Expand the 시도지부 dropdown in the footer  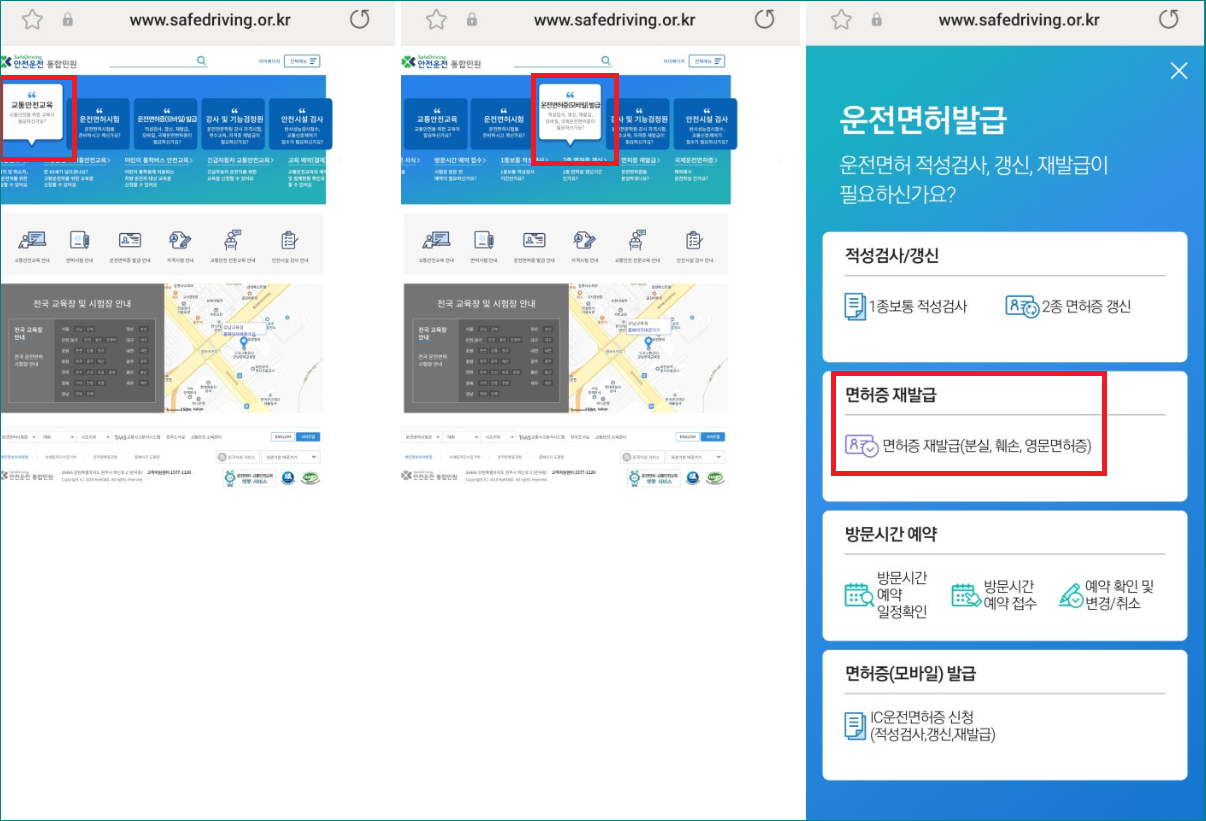(x=96, y=436)
